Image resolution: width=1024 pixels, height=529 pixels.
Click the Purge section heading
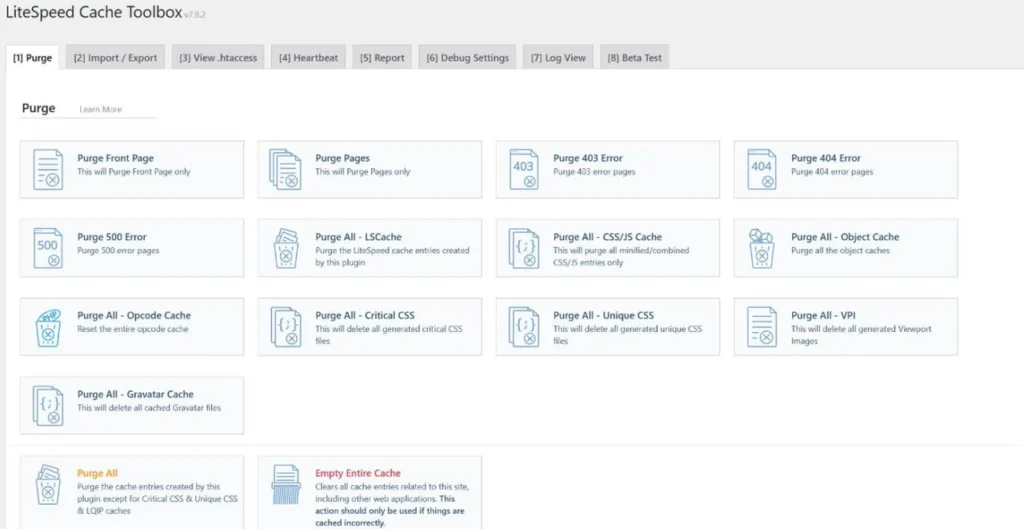pos(39,108)
